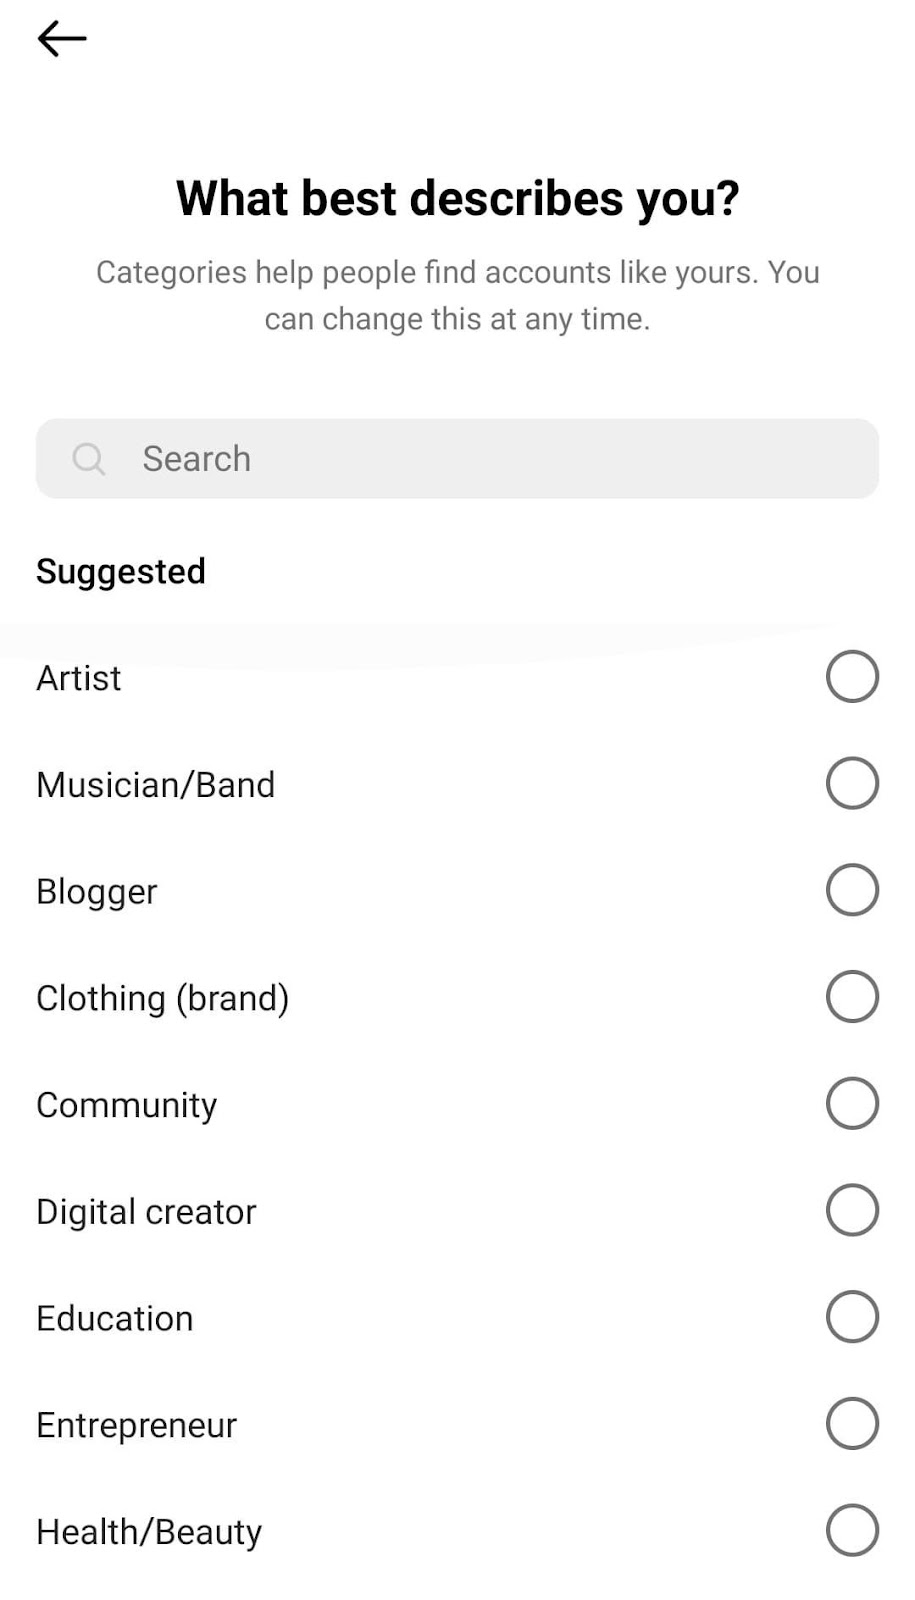
Task: Tap the Blogger category label
Action: click(97, 891)
